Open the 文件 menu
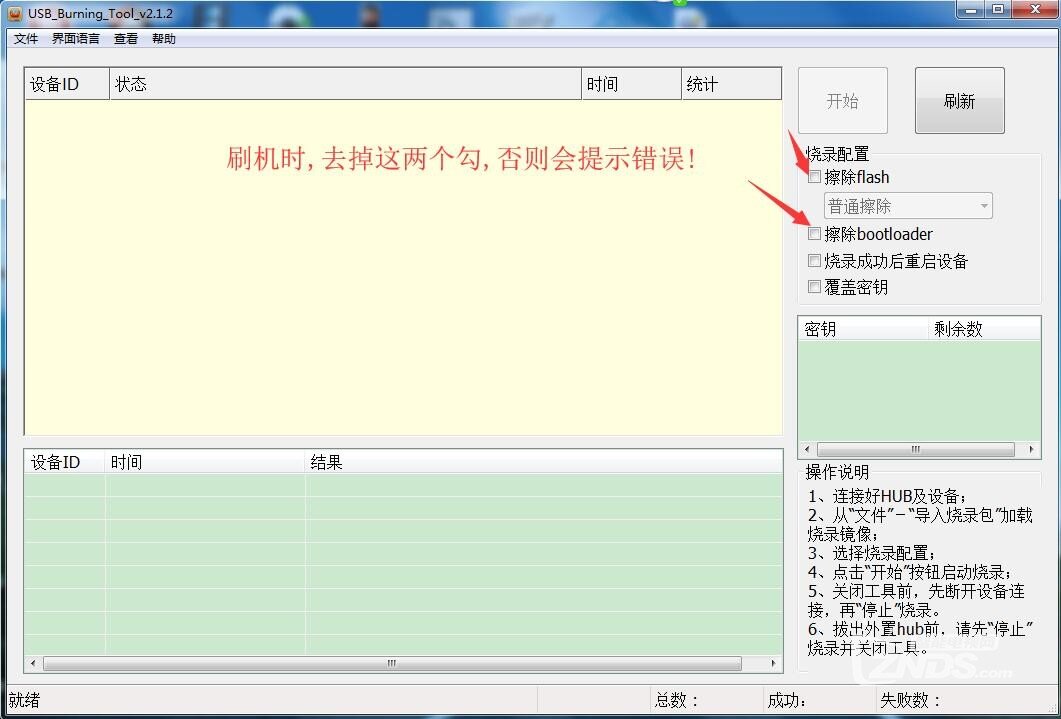1061x719 pixels. 26,38
